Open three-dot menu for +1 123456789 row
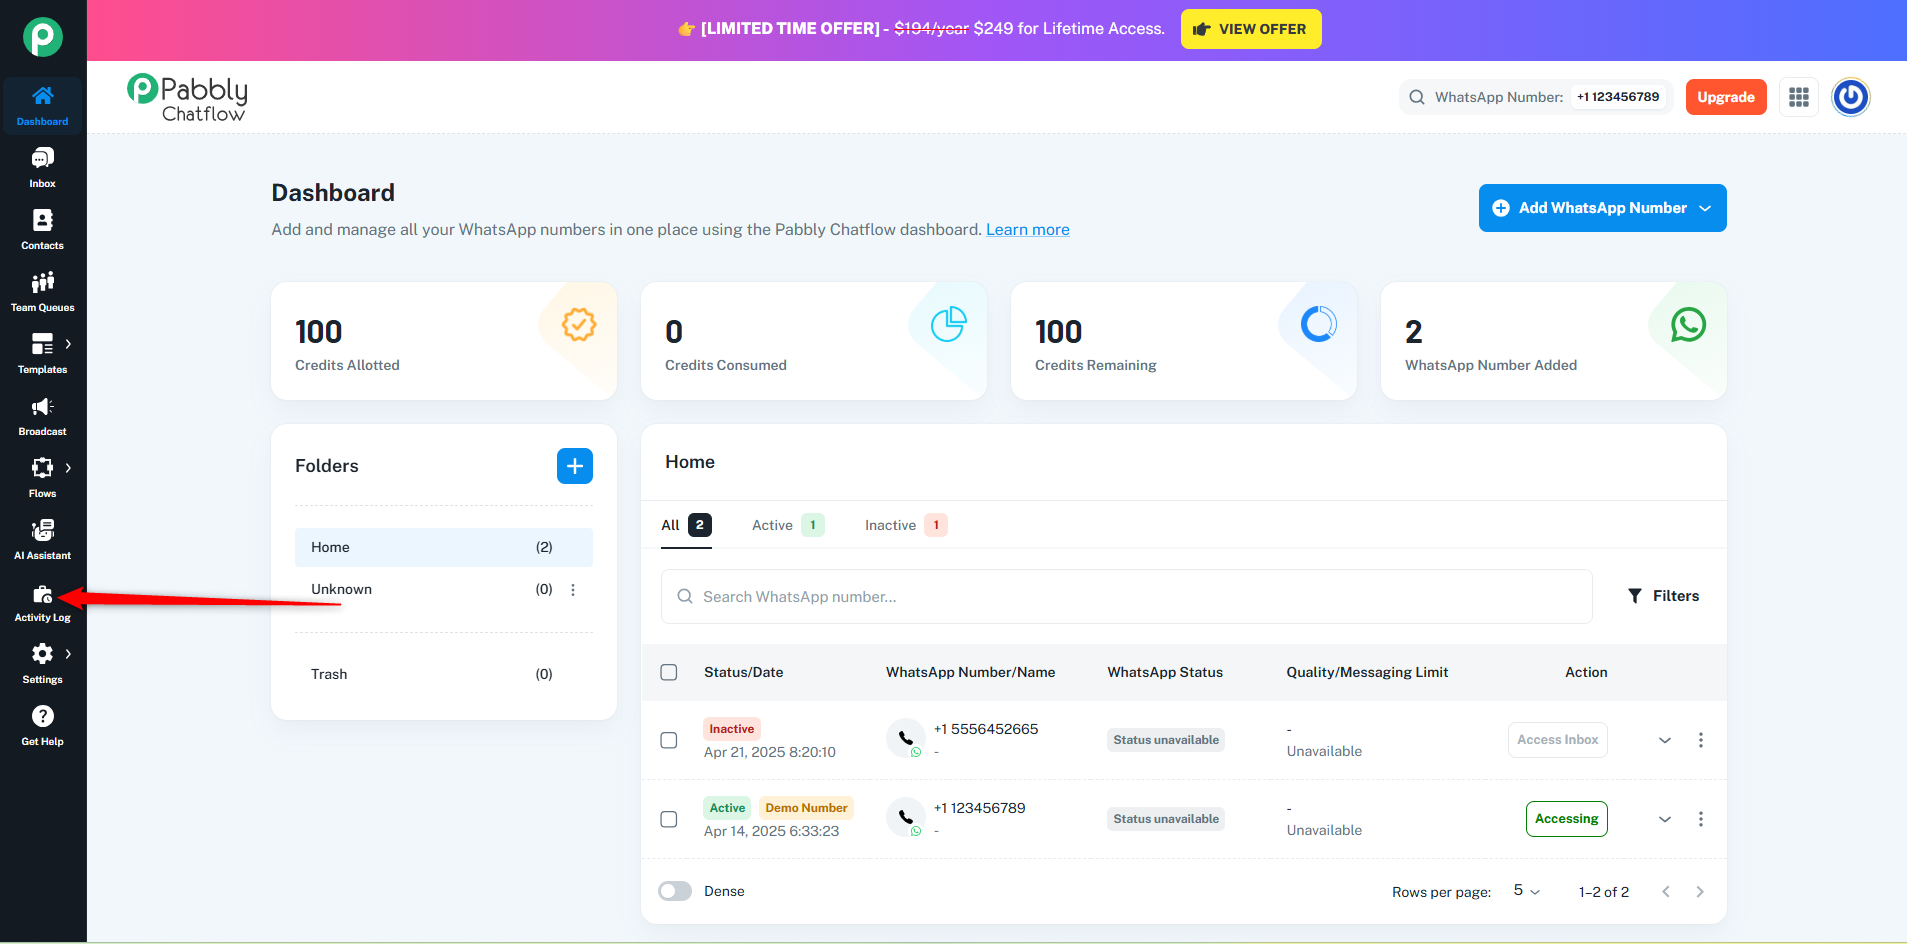 coord(1701,819)
